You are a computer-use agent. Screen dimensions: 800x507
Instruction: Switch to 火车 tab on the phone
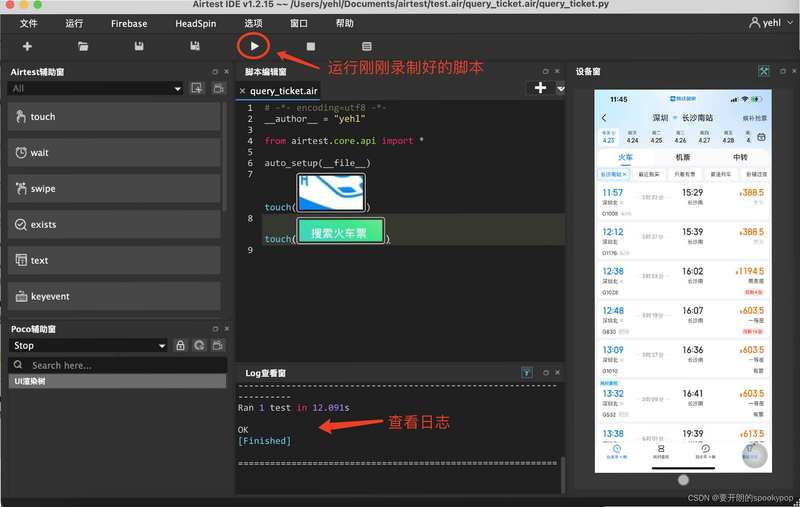pyautogui.click(x=626, y=158)
